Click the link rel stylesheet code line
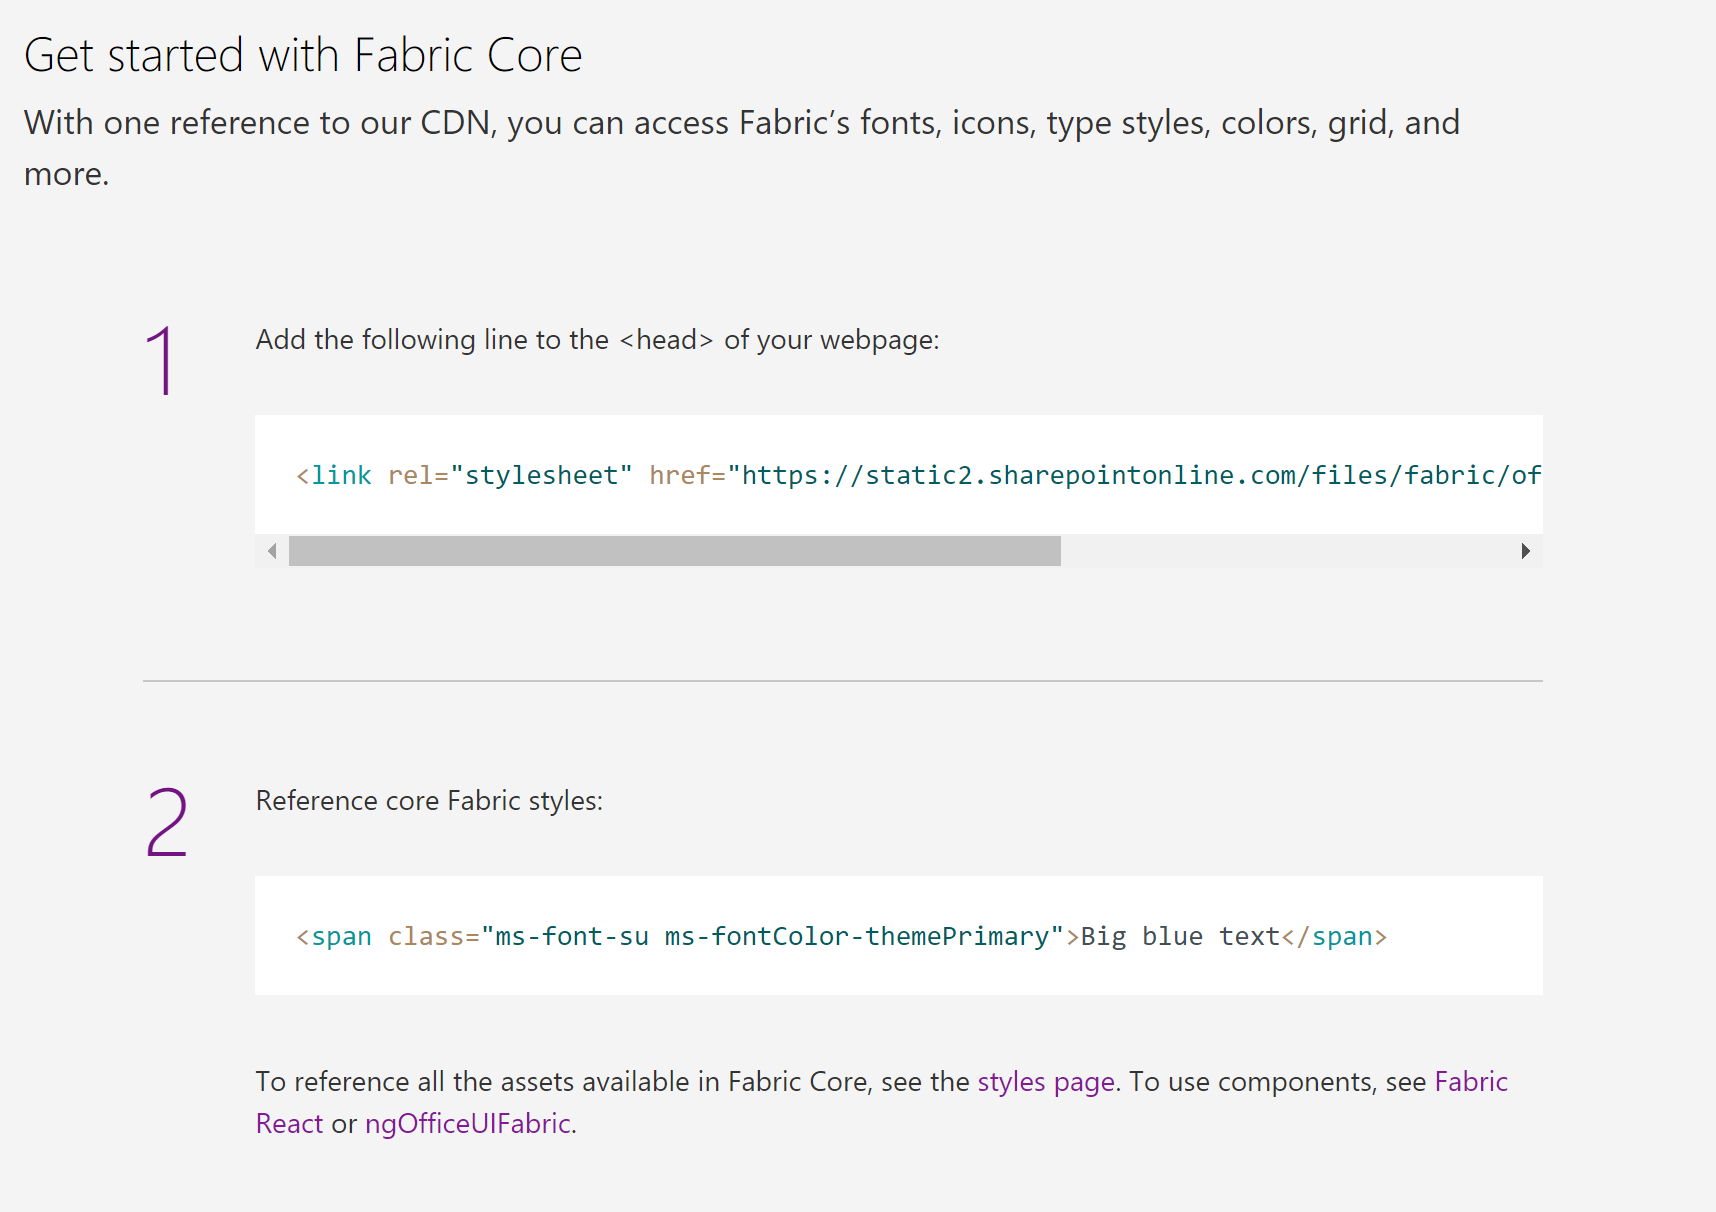 [918, 475]
